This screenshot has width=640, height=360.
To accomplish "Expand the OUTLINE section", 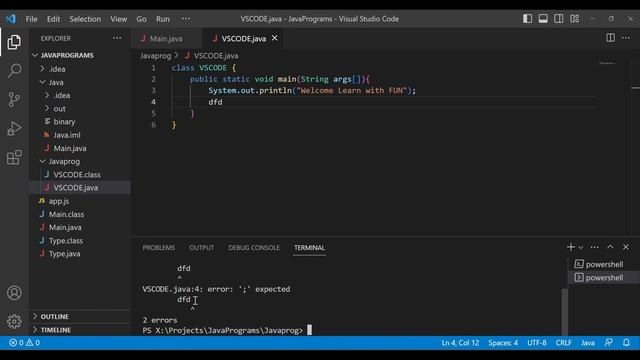I will [x=80, y=316].
